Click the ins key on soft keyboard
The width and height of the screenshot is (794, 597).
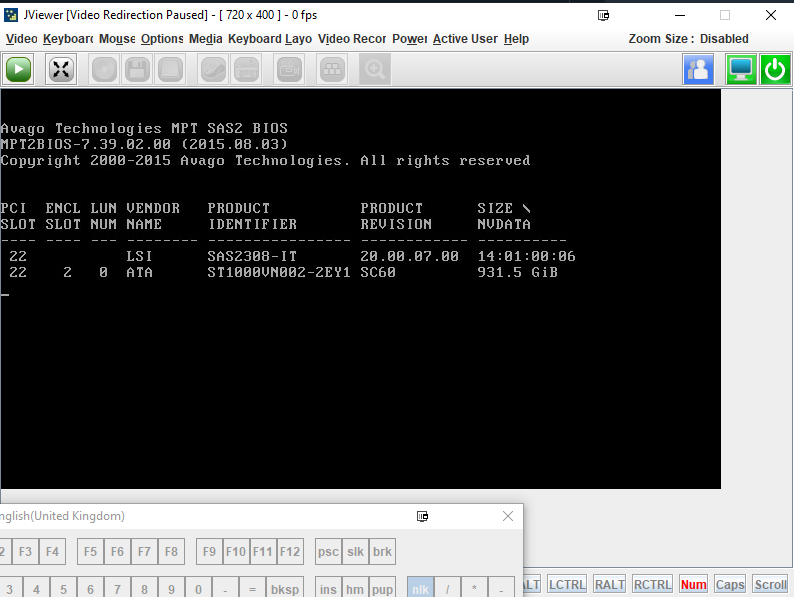tap(328, 587)
